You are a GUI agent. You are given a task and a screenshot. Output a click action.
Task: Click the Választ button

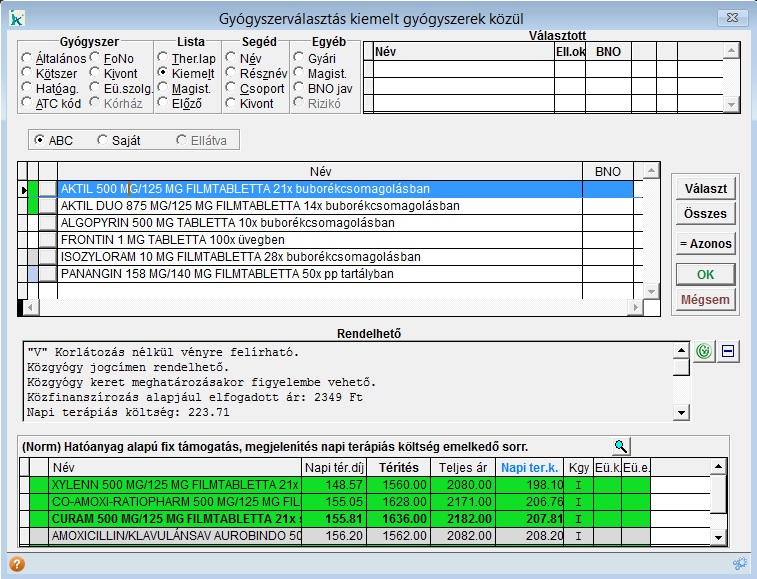click(705, 188)
